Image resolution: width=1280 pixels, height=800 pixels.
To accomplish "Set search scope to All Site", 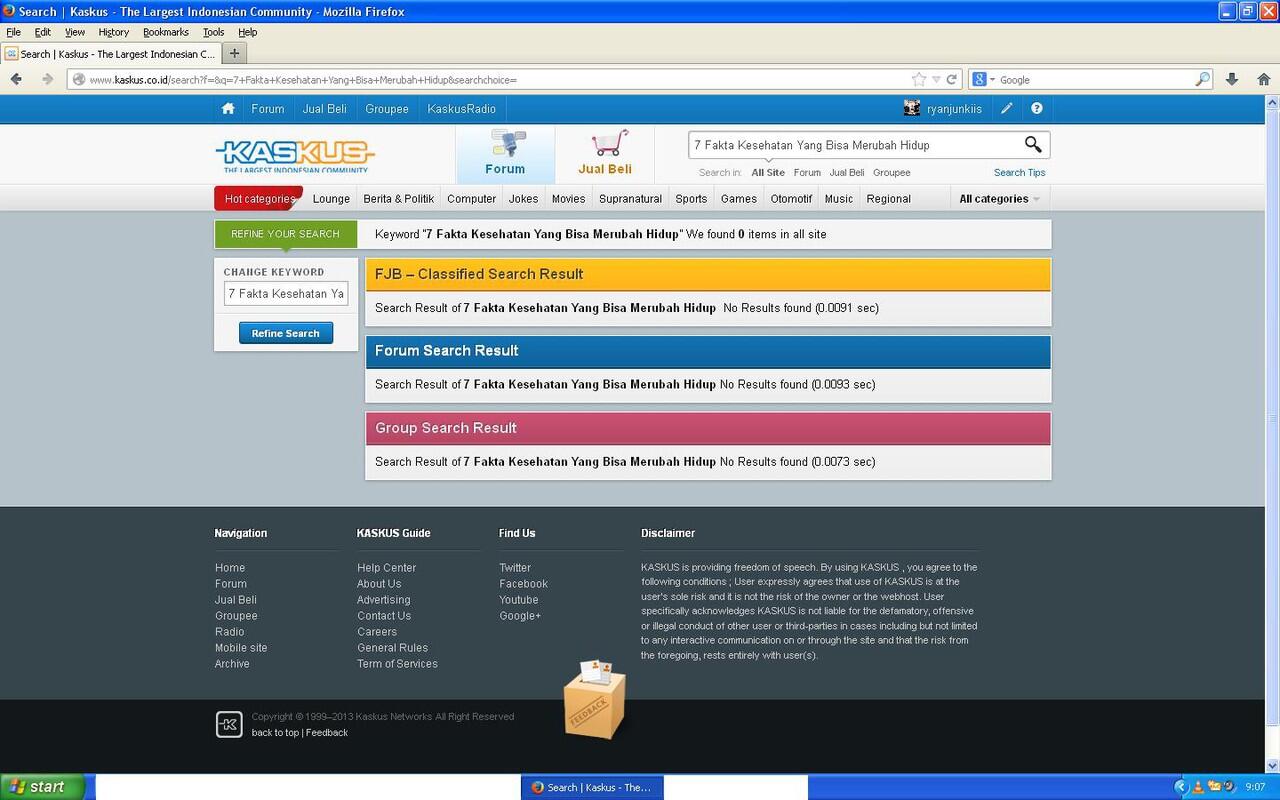I will tap(768, 173).
